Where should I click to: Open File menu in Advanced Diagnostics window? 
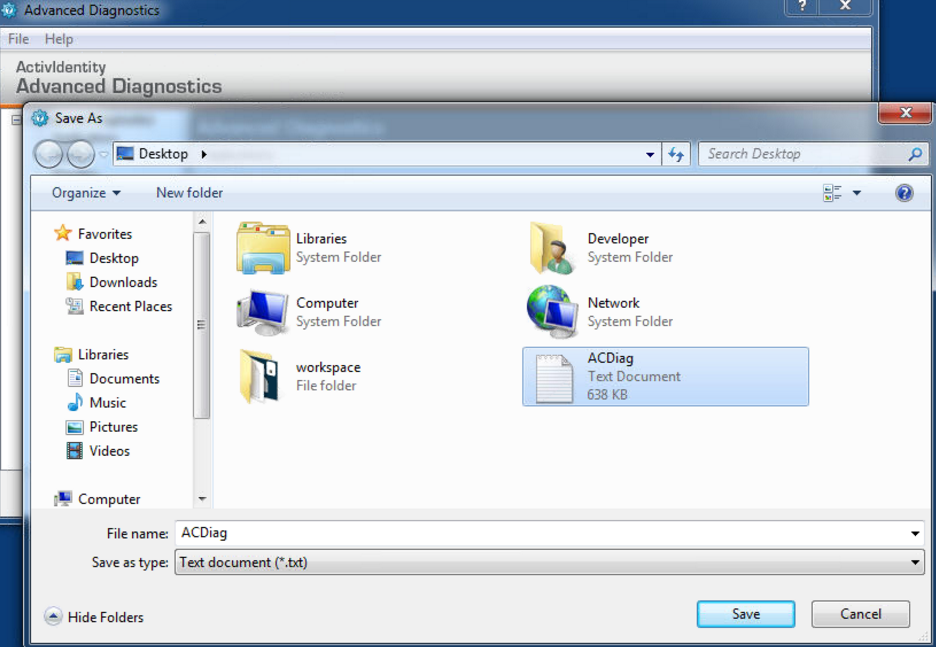coord(19,39)
